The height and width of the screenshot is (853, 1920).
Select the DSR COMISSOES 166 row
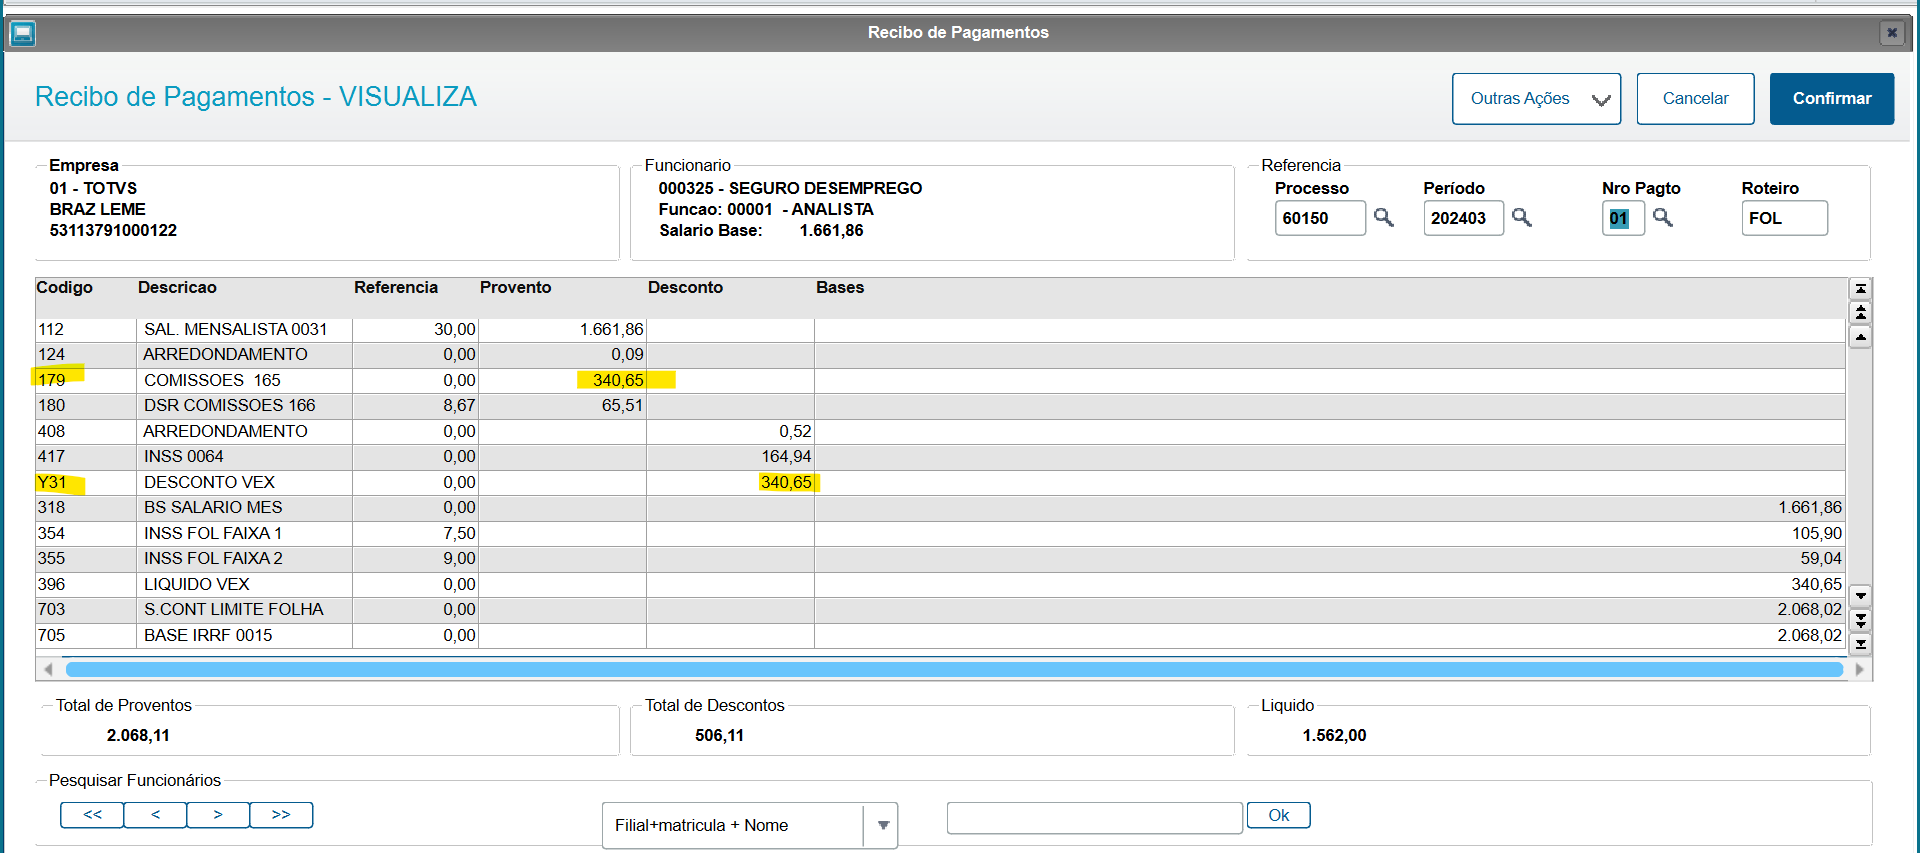pyautogui.click(x=940, y=405)
